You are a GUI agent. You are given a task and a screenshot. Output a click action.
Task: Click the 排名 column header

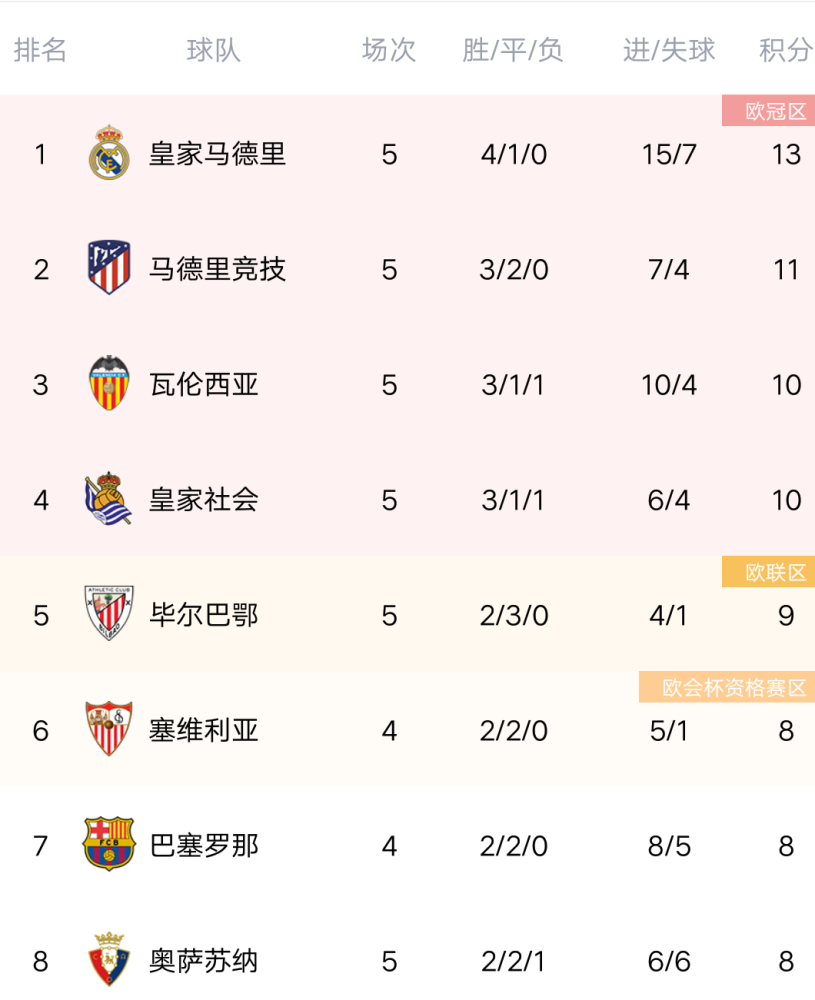click(x=40, y=50)
